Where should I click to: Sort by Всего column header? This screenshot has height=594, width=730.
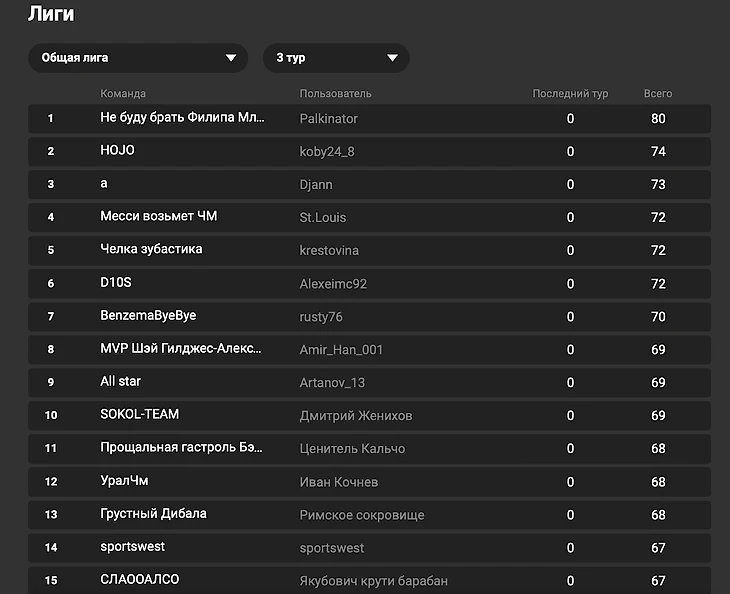657,94
